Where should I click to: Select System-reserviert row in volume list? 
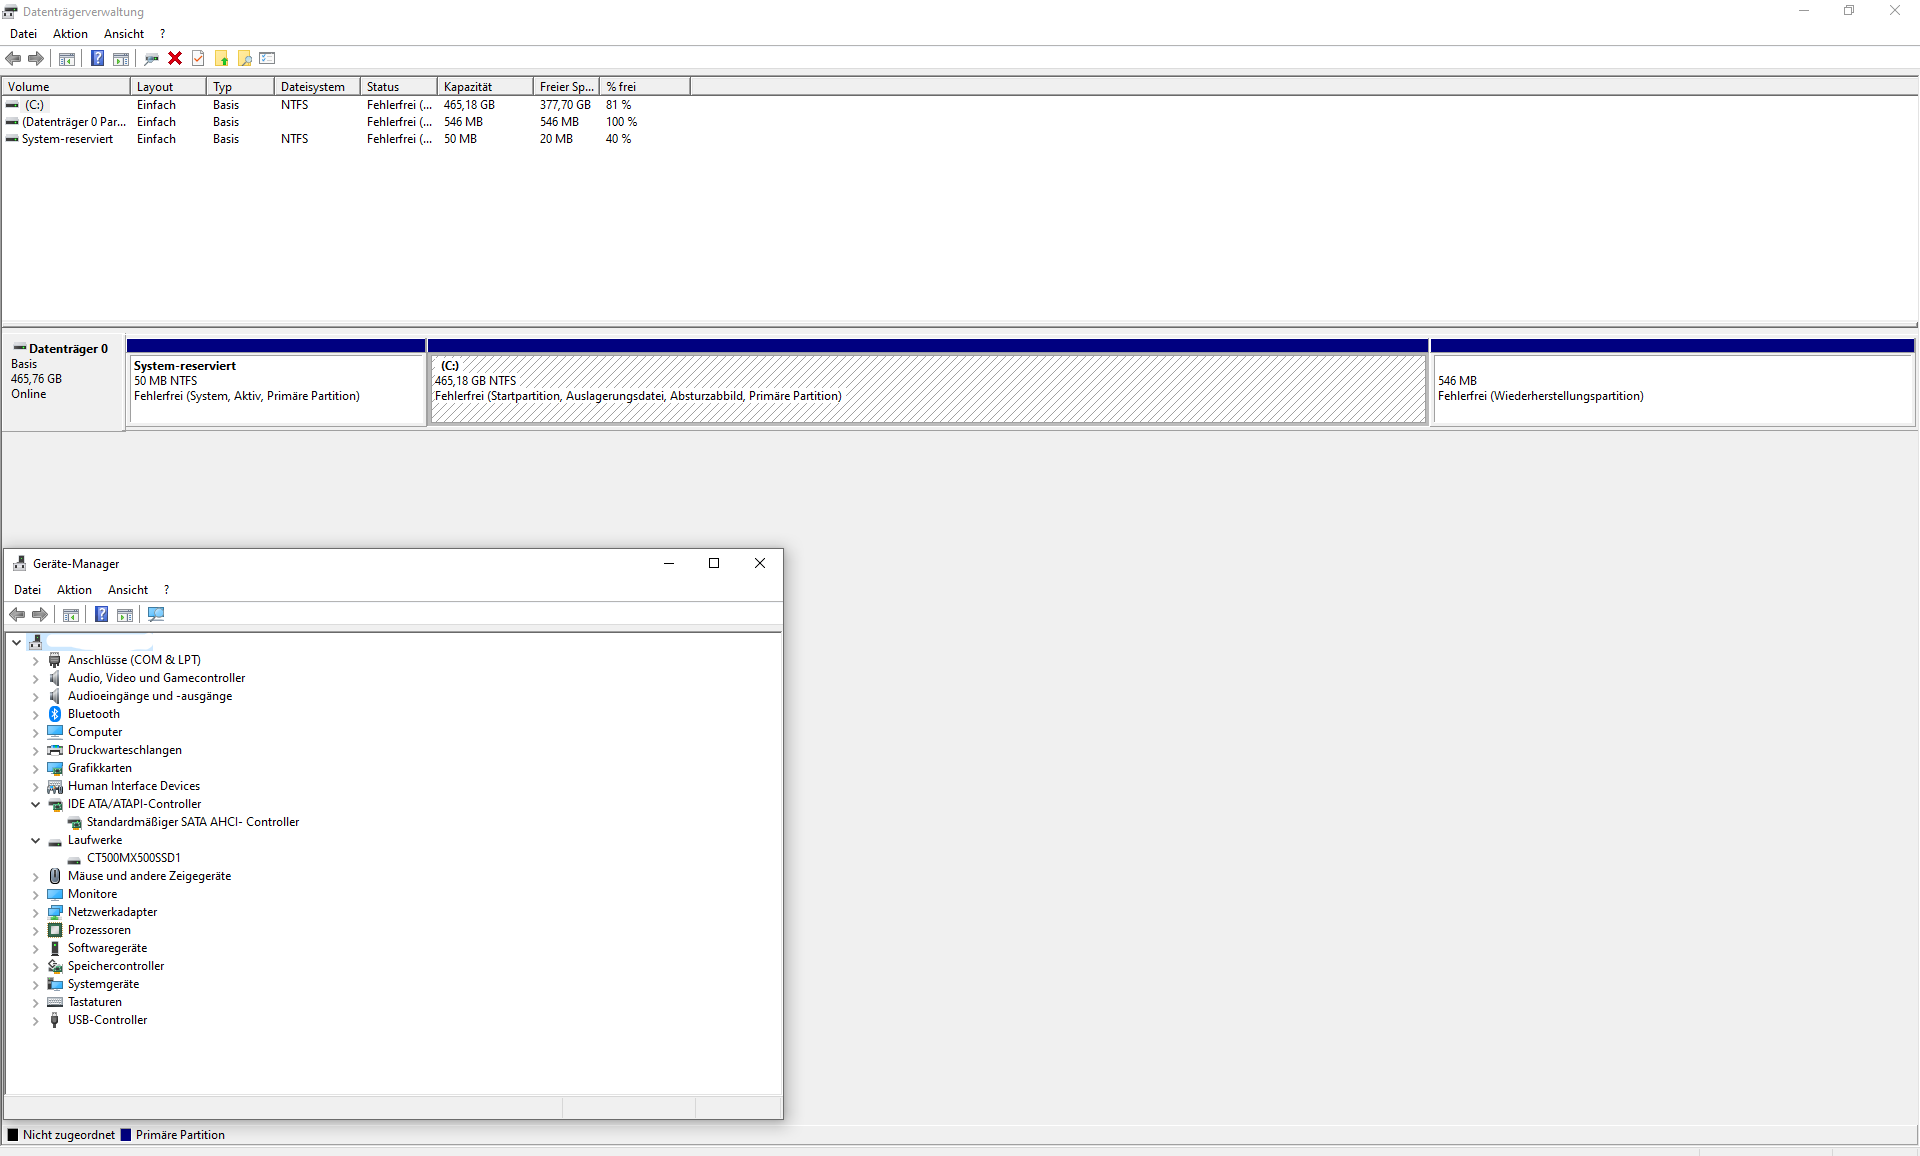pos(67,139)
